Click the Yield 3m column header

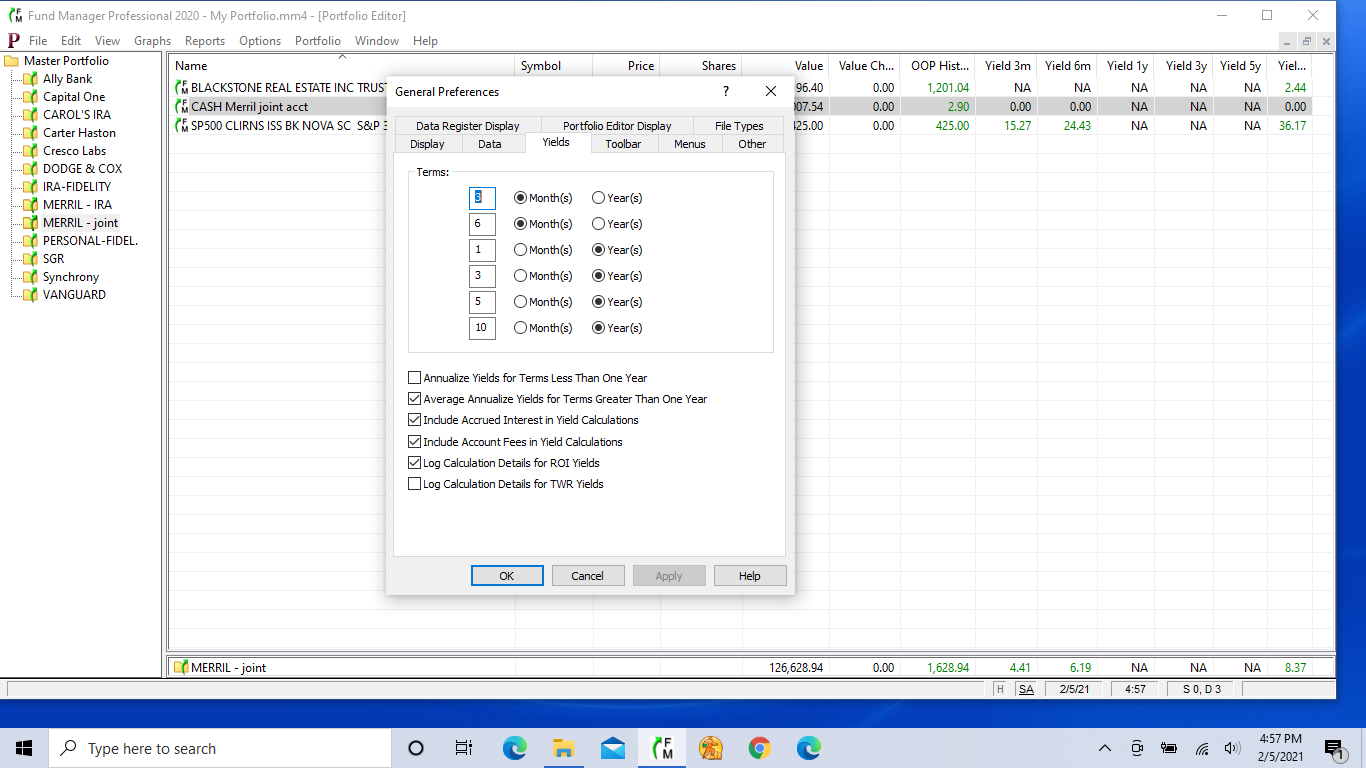pos(1007,66)
